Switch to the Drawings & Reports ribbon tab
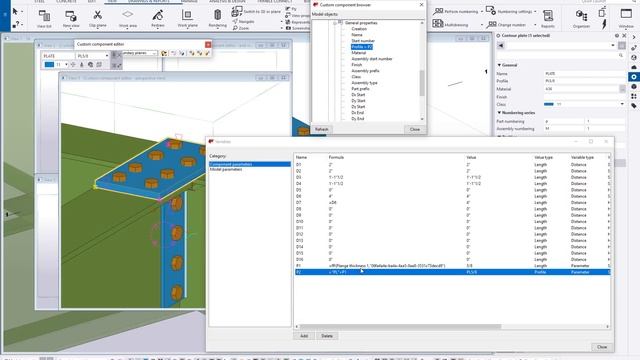 150,2
